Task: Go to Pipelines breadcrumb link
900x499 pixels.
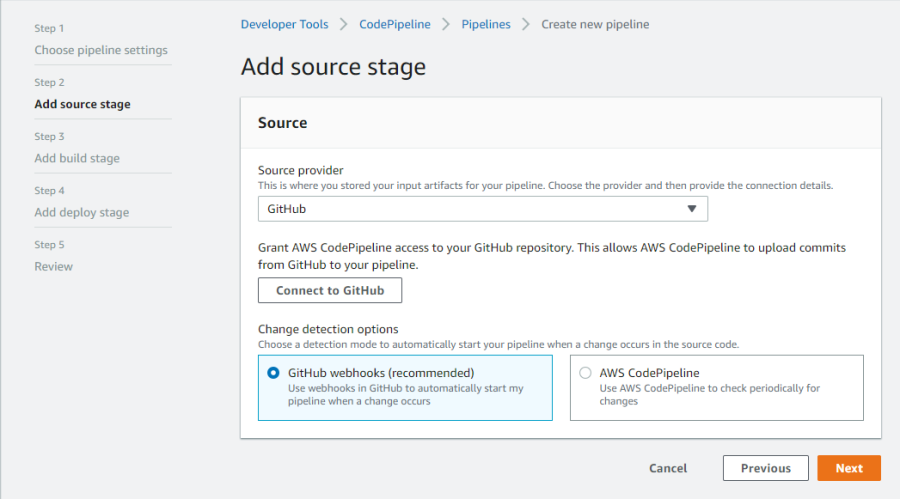Action: coord(486,24)
